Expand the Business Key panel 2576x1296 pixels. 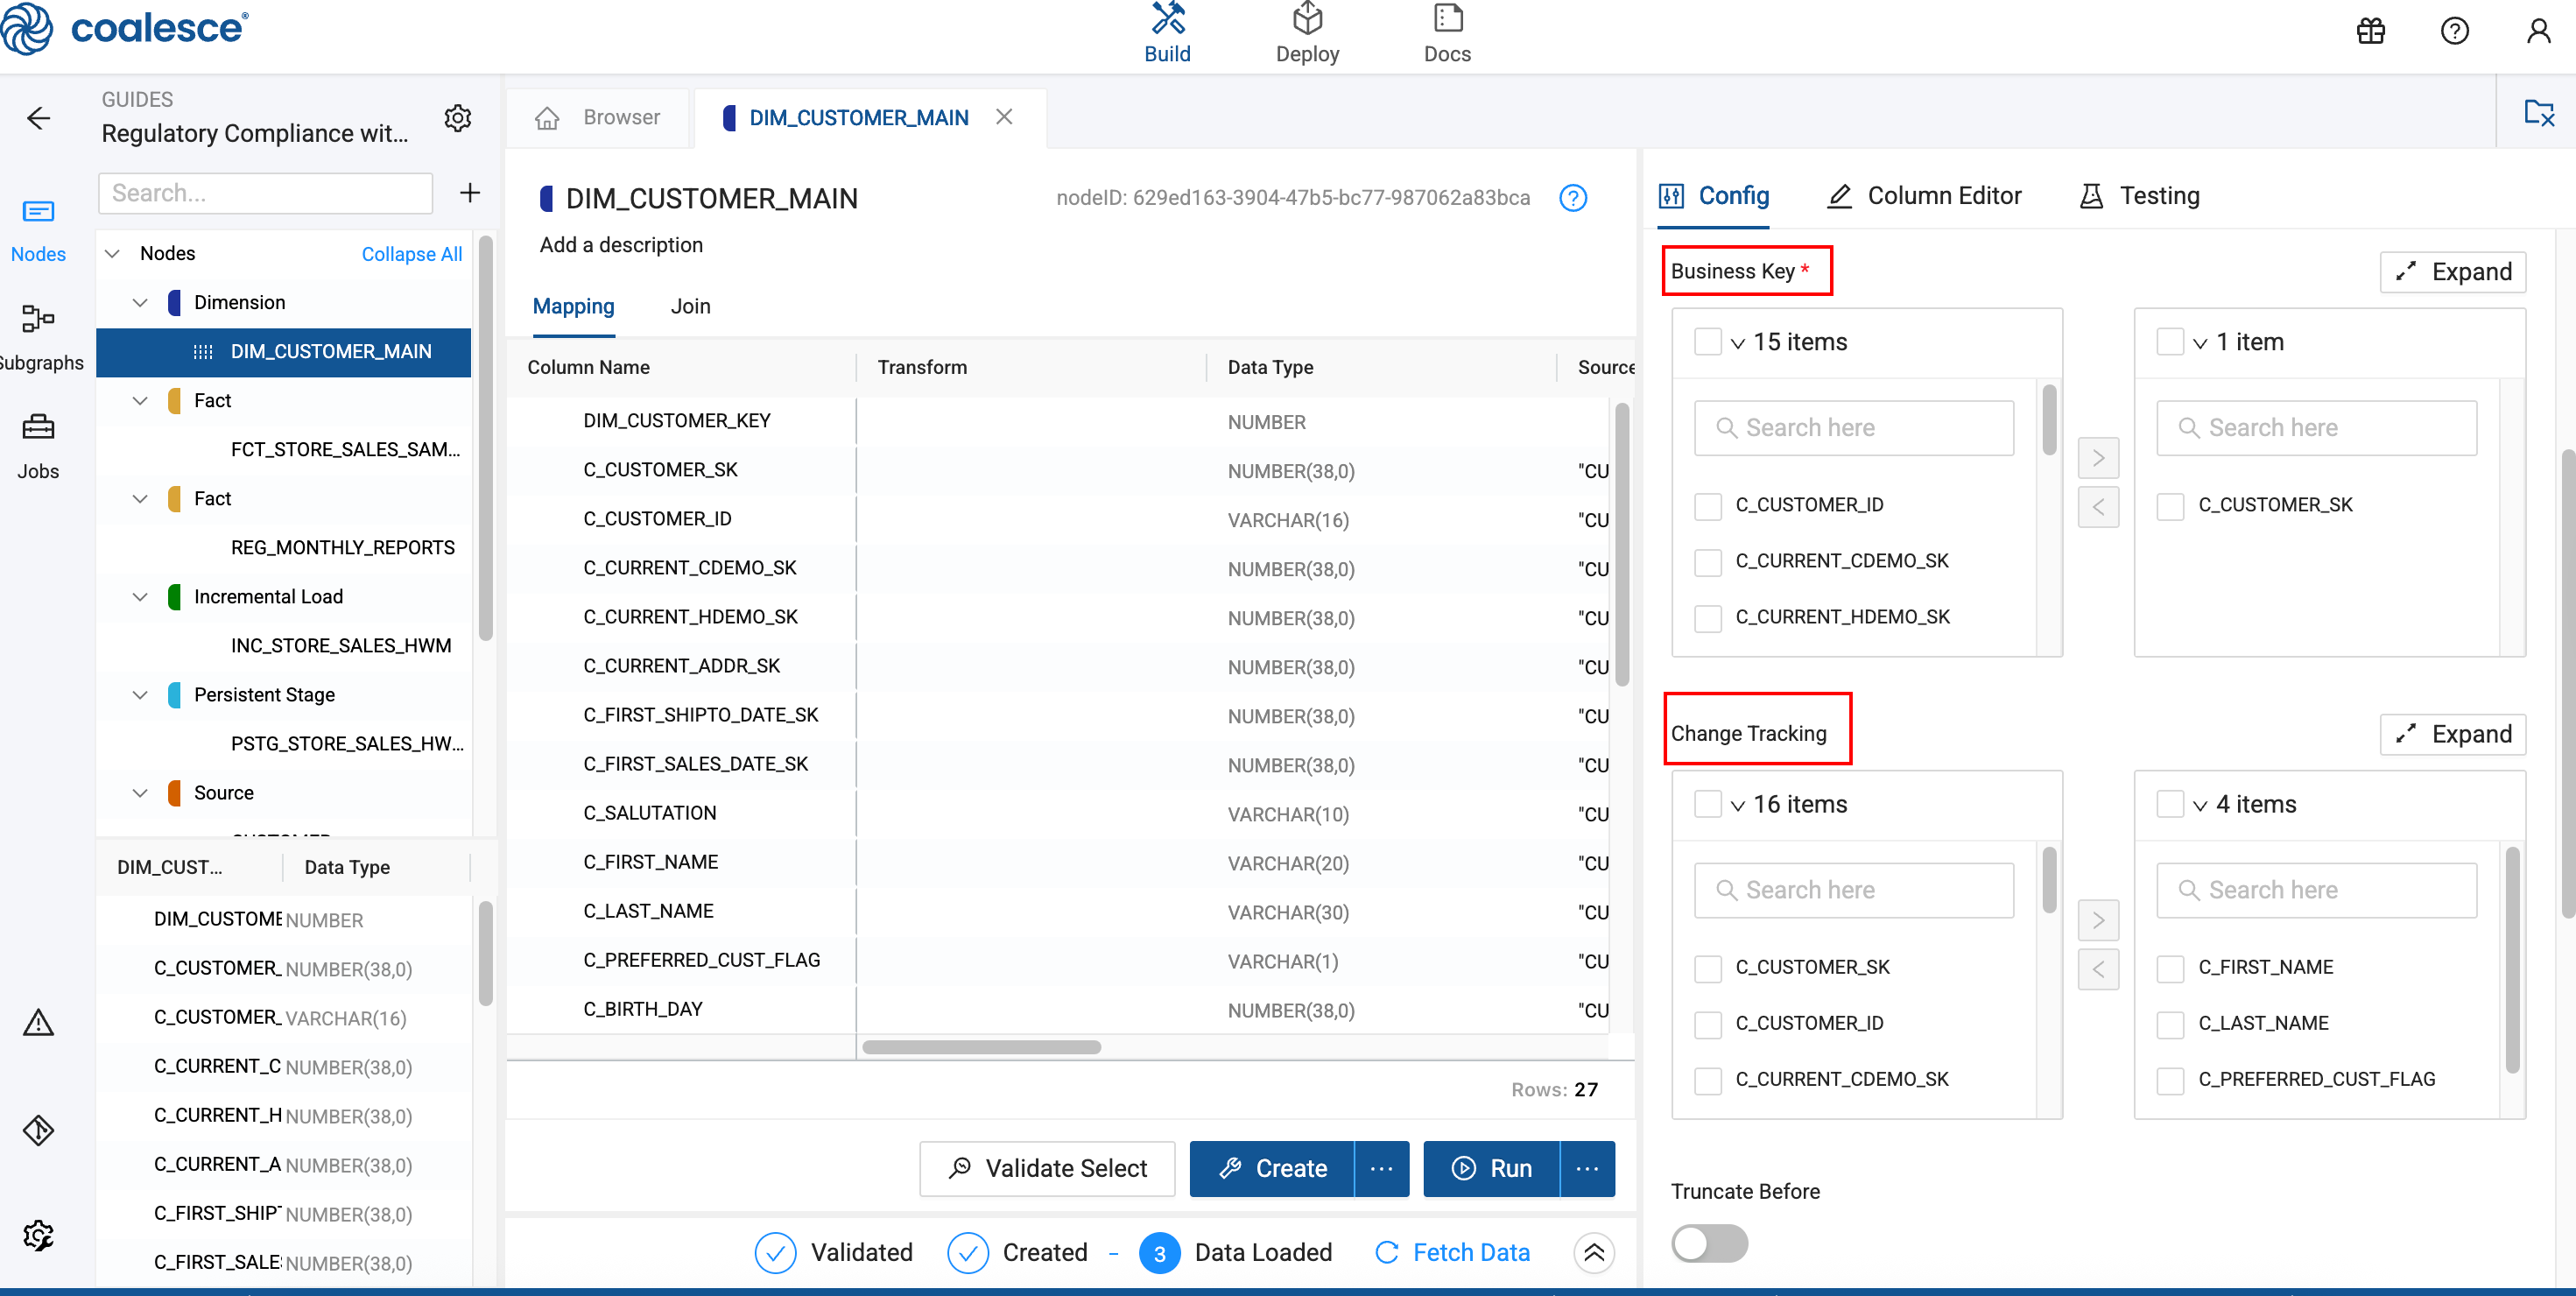(x=2453, y=272)
